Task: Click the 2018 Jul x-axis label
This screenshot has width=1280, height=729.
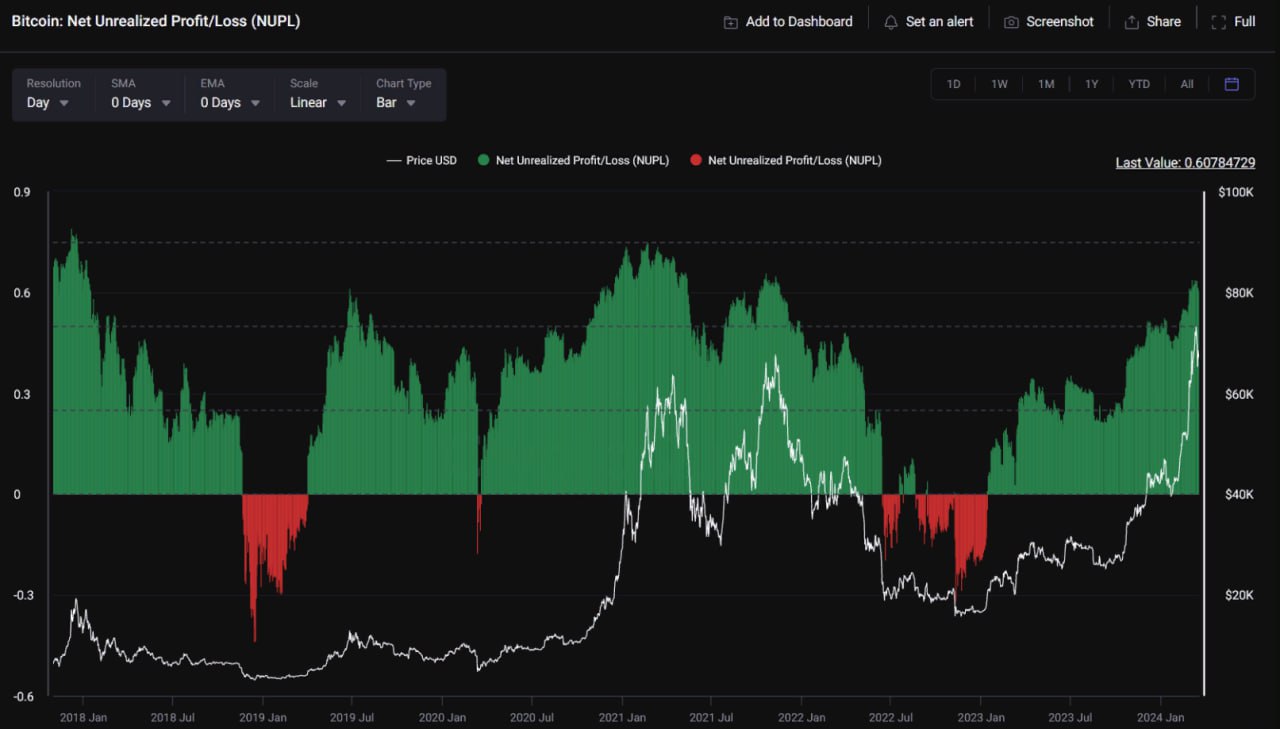Action: 172,717
